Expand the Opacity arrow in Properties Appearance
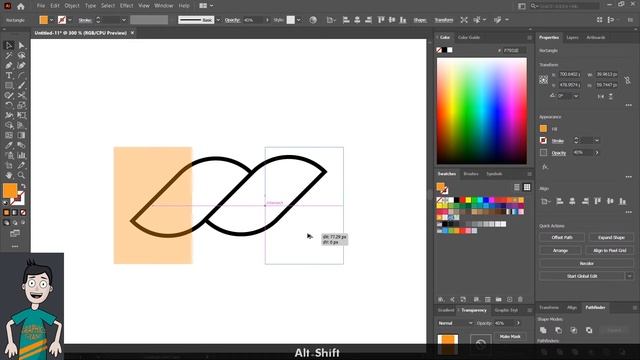This screenshot has width=640, height=360. (x=597, y=153)
